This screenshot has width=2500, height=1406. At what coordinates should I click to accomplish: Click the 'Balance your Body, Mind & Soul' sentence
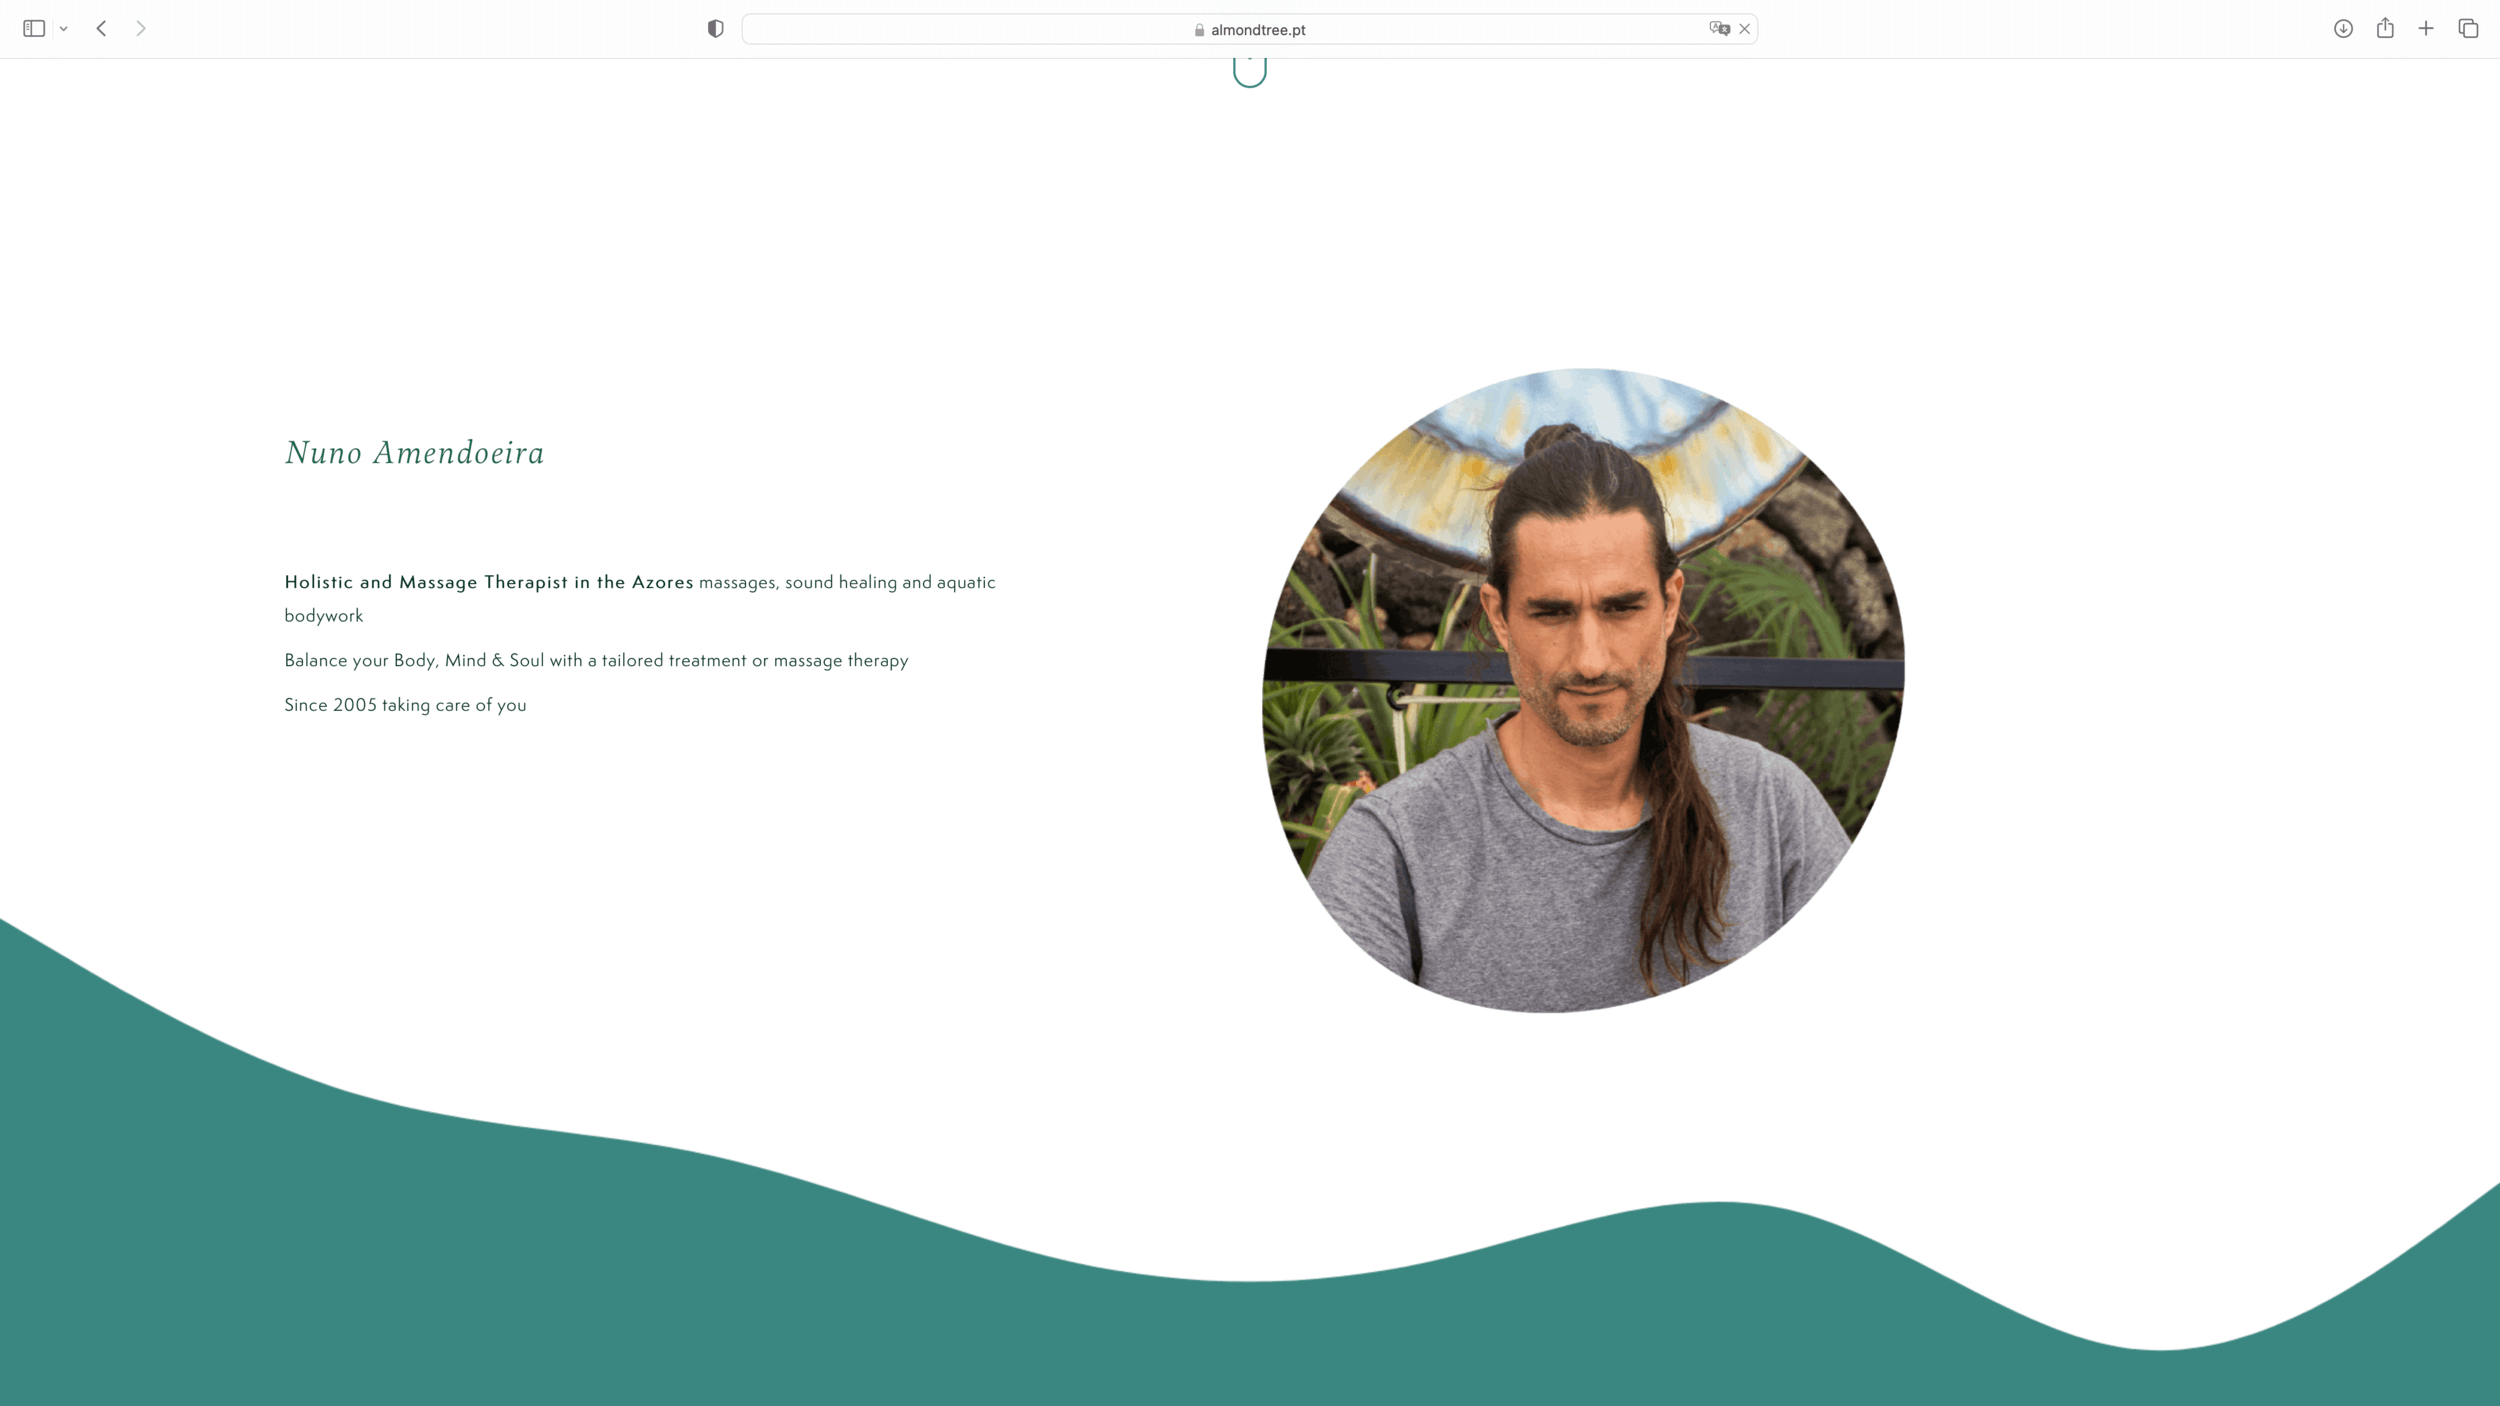[596, 660]
